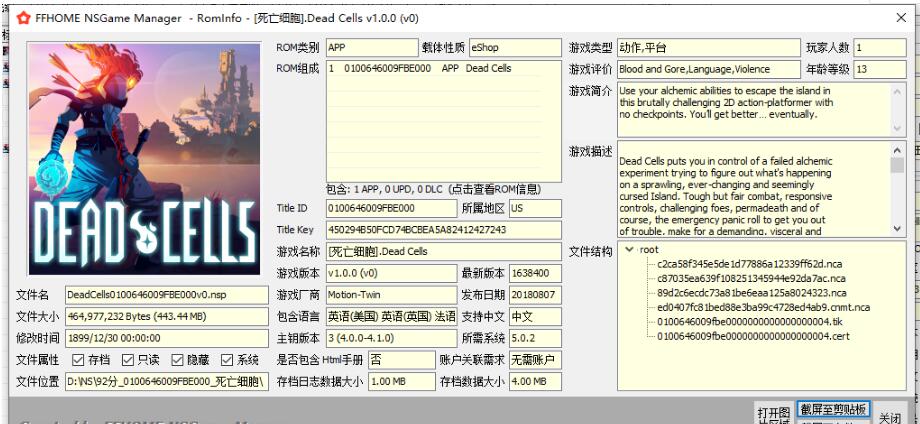The width and height of the screenshot is (920, 424).
Task: Click the 载体性质 field showing eShop
Action: (515, 48)
